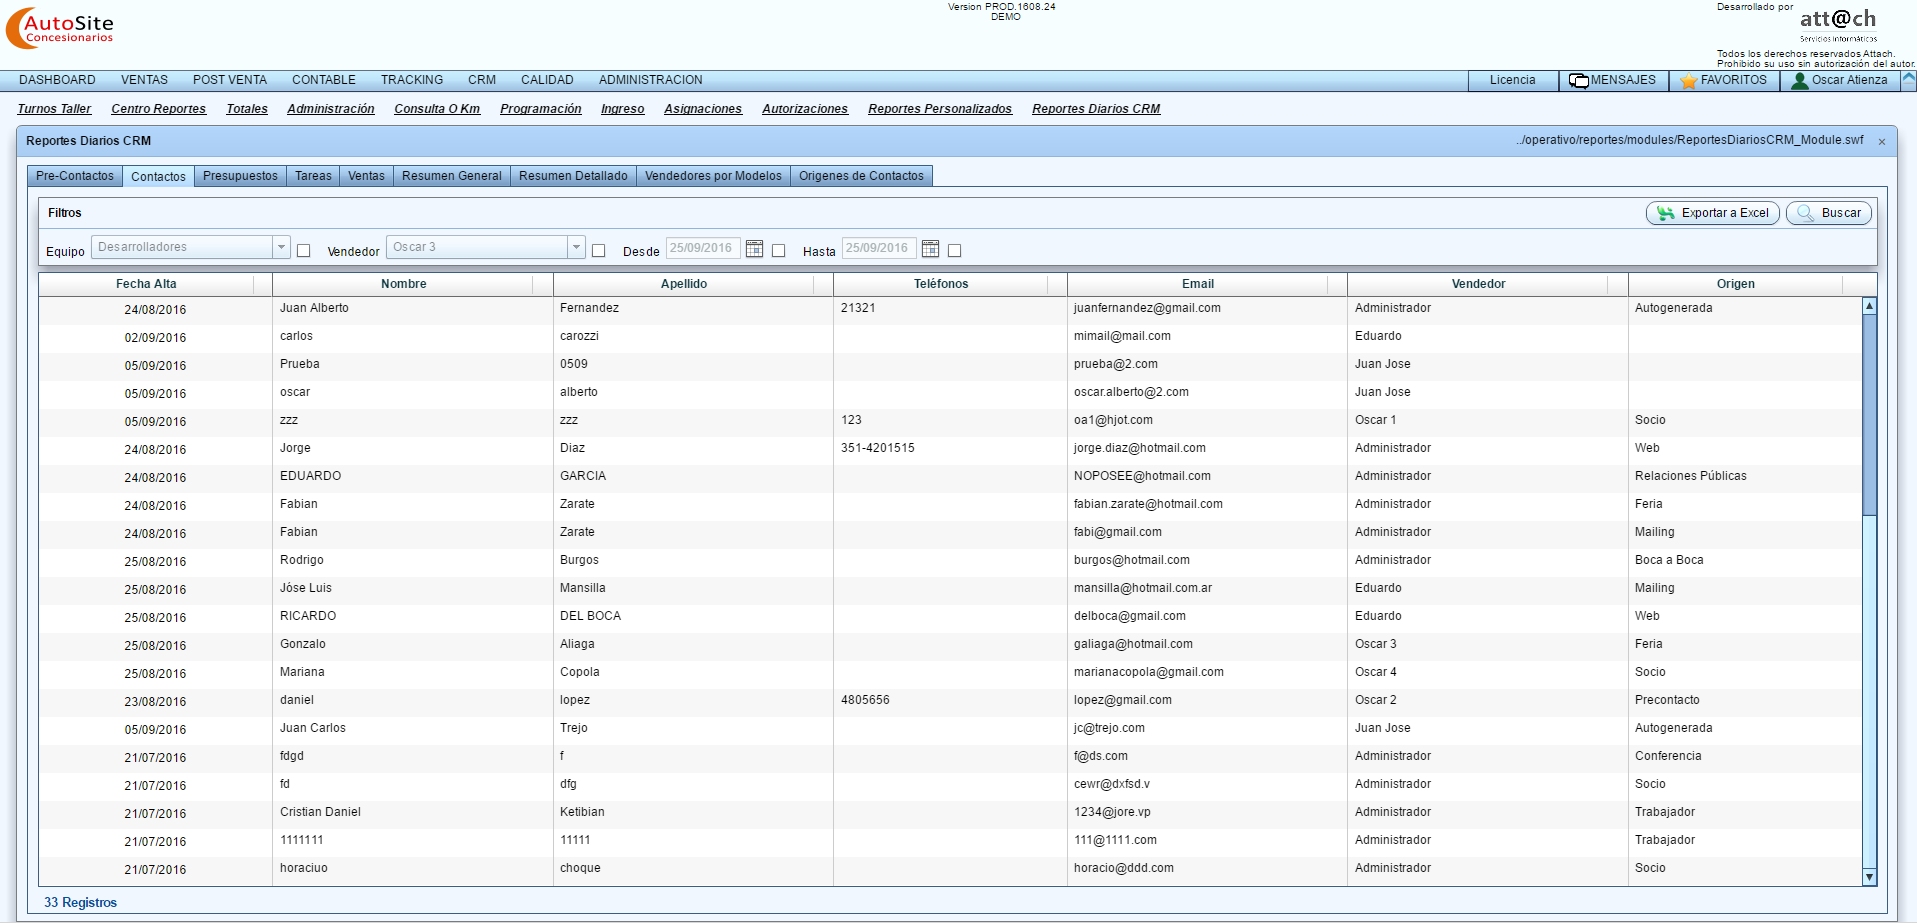Open the ADMINISTRACION main menu

[651, 80]
